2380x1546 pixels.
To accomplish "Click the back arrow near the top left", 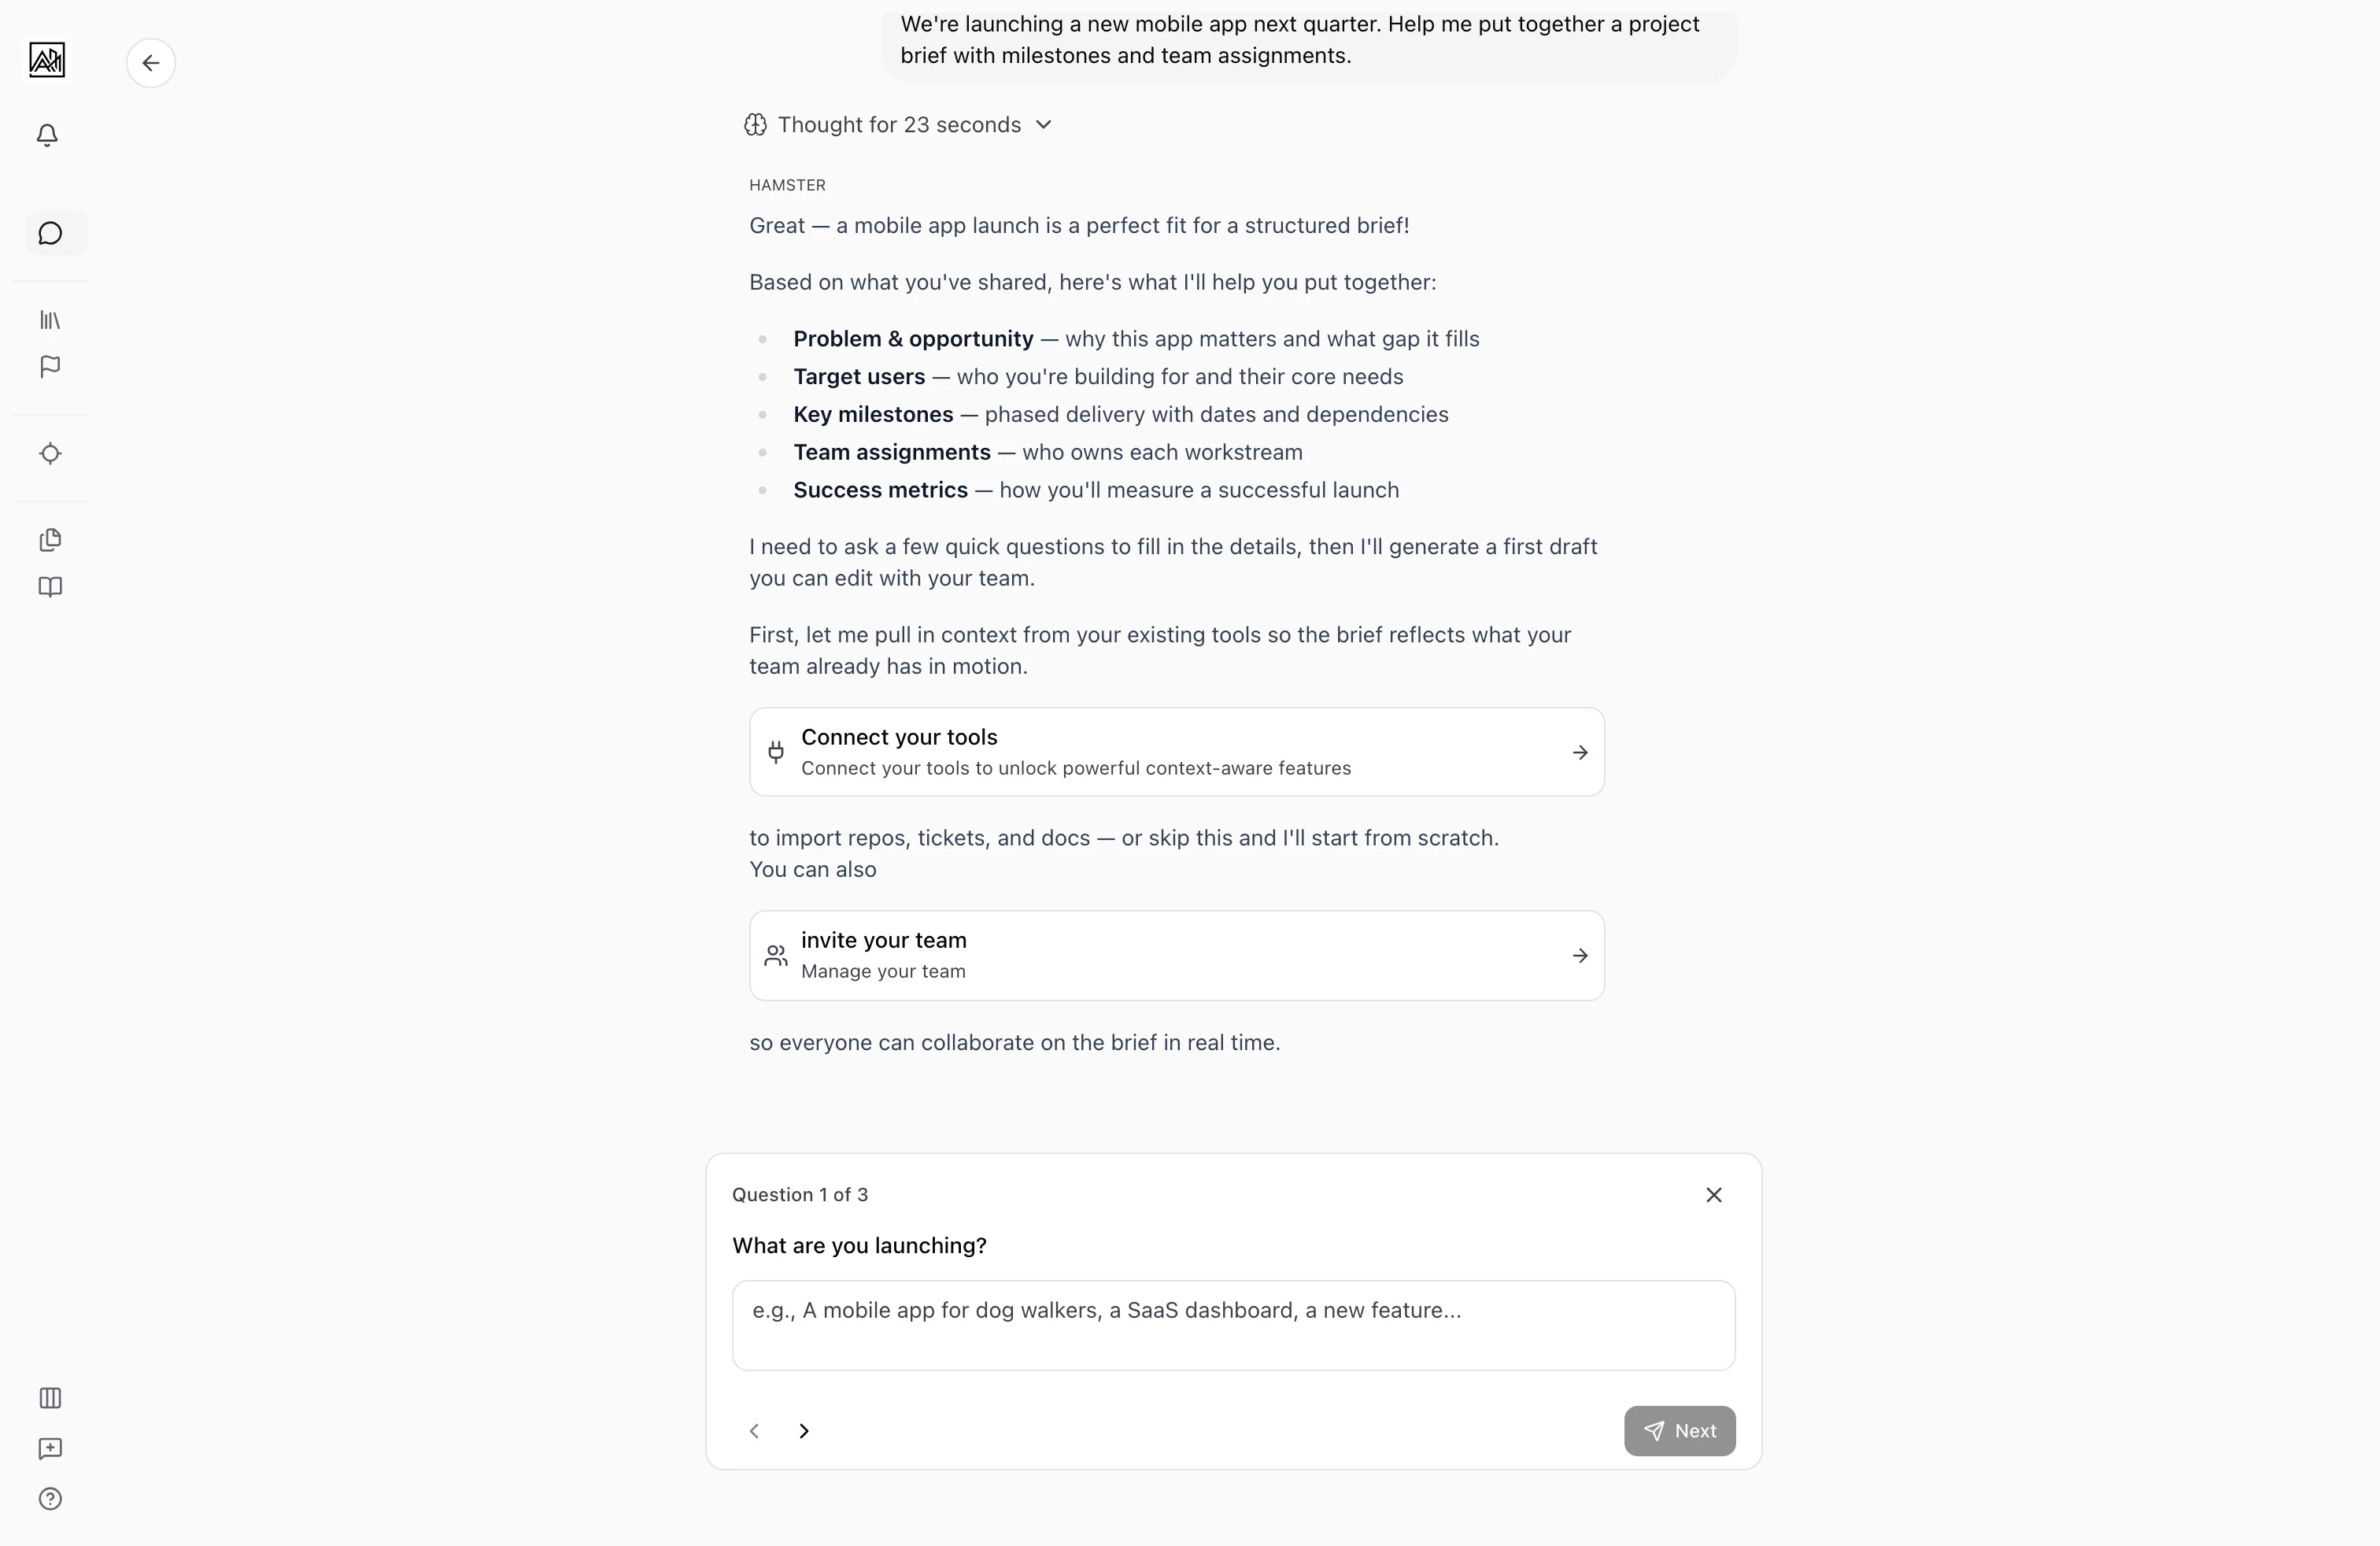I will (x=150, y=62).
